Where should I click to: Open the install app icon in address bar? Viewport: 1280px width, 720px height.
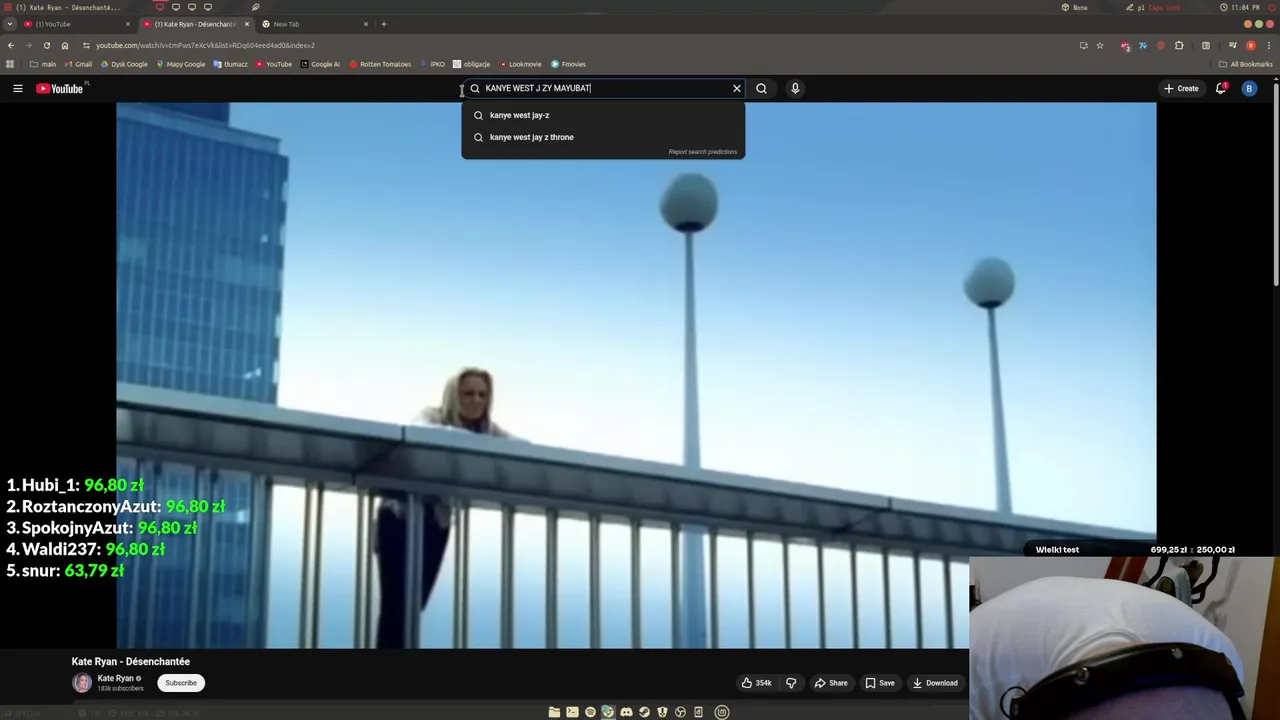click(1083, 45)
